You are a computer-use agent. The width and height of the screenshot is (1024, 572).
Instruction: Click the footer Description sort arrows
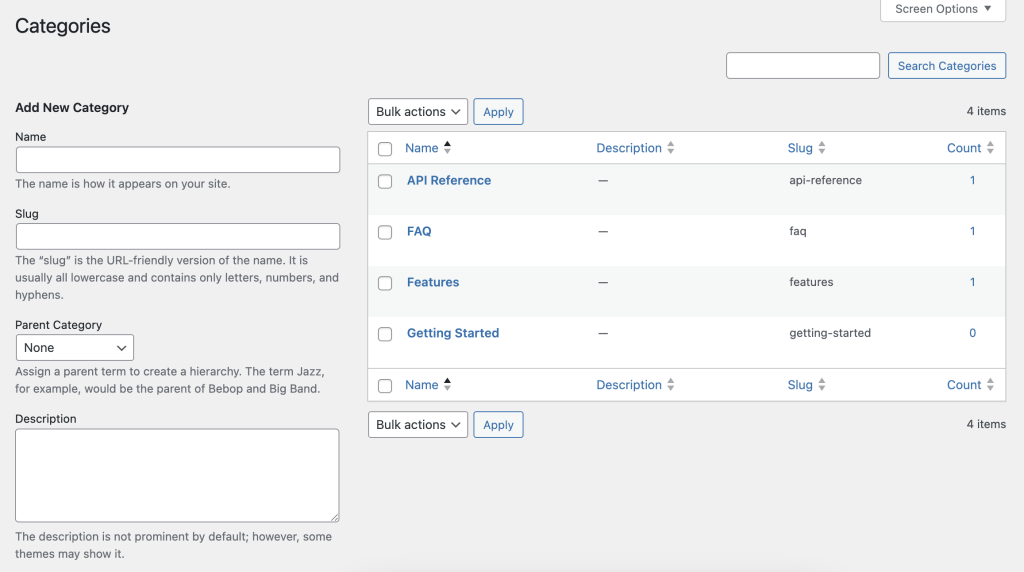click(x=671, y=385)
